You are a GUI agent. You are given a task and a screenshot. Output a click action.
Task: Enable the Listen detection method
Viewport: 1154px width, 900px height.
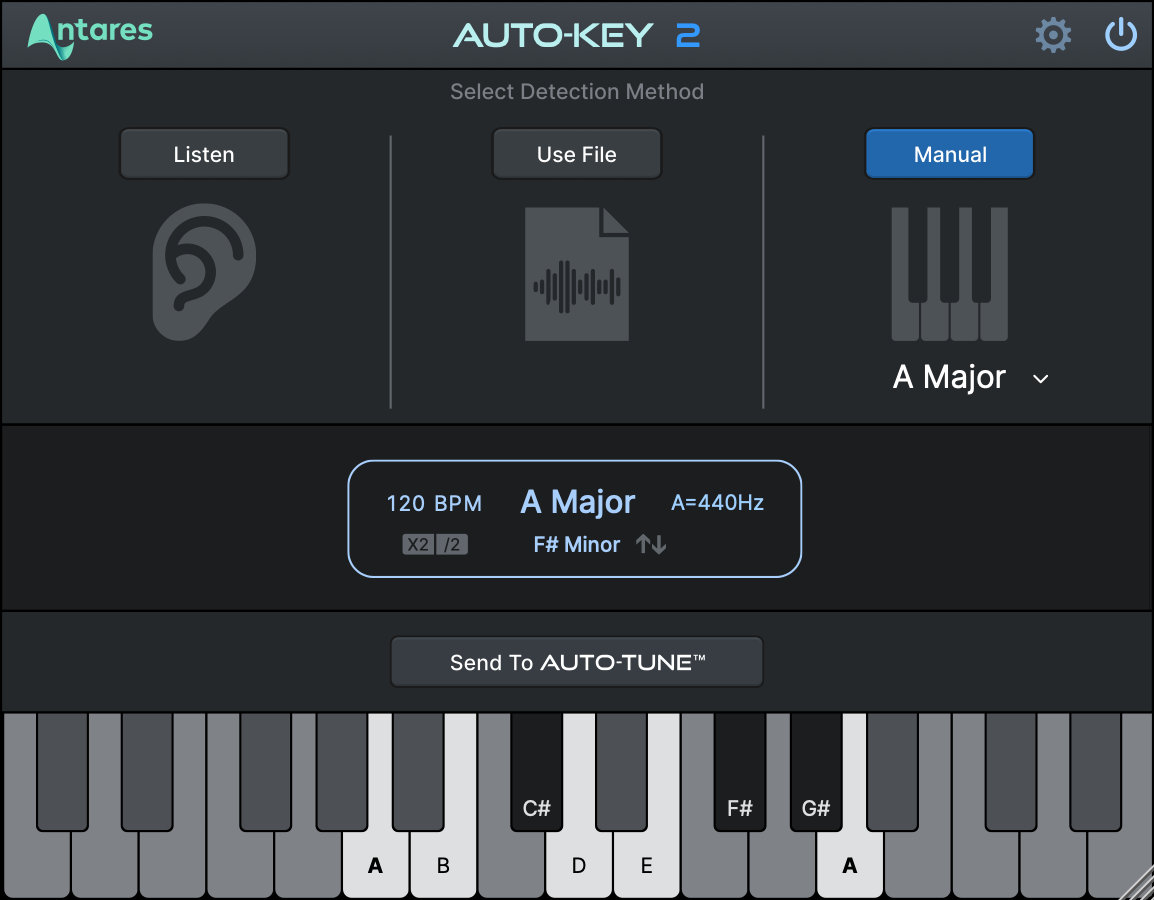pyautogui.click(x=204, y=153)
